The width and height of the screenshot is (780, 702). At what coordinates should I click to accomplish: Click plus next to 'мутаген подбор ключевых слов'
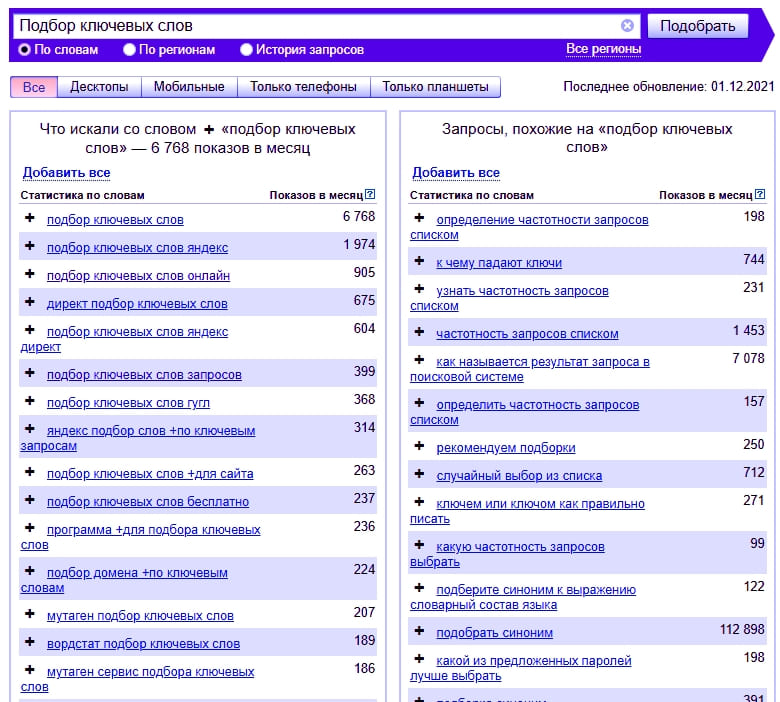[30, 613]
